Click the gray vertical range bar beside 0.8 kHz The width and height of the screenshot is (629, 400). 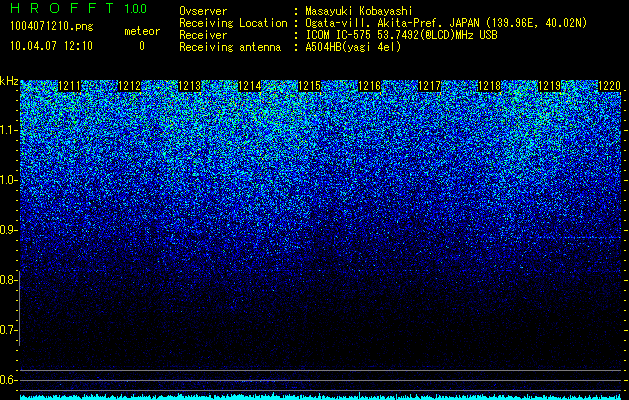(x=19, y=308)
